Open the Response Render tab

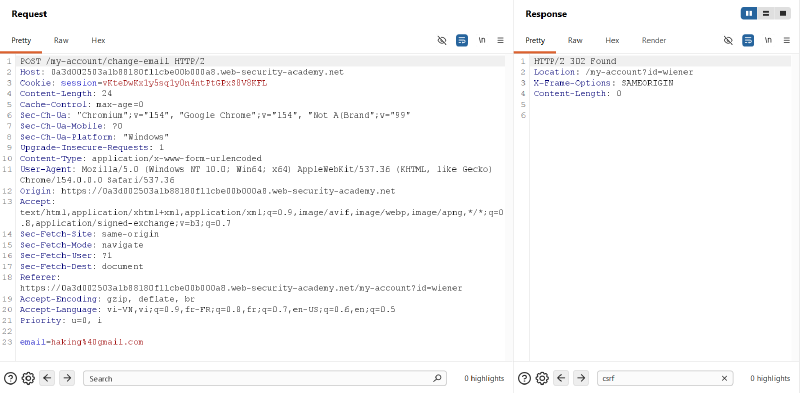point(654,40)
